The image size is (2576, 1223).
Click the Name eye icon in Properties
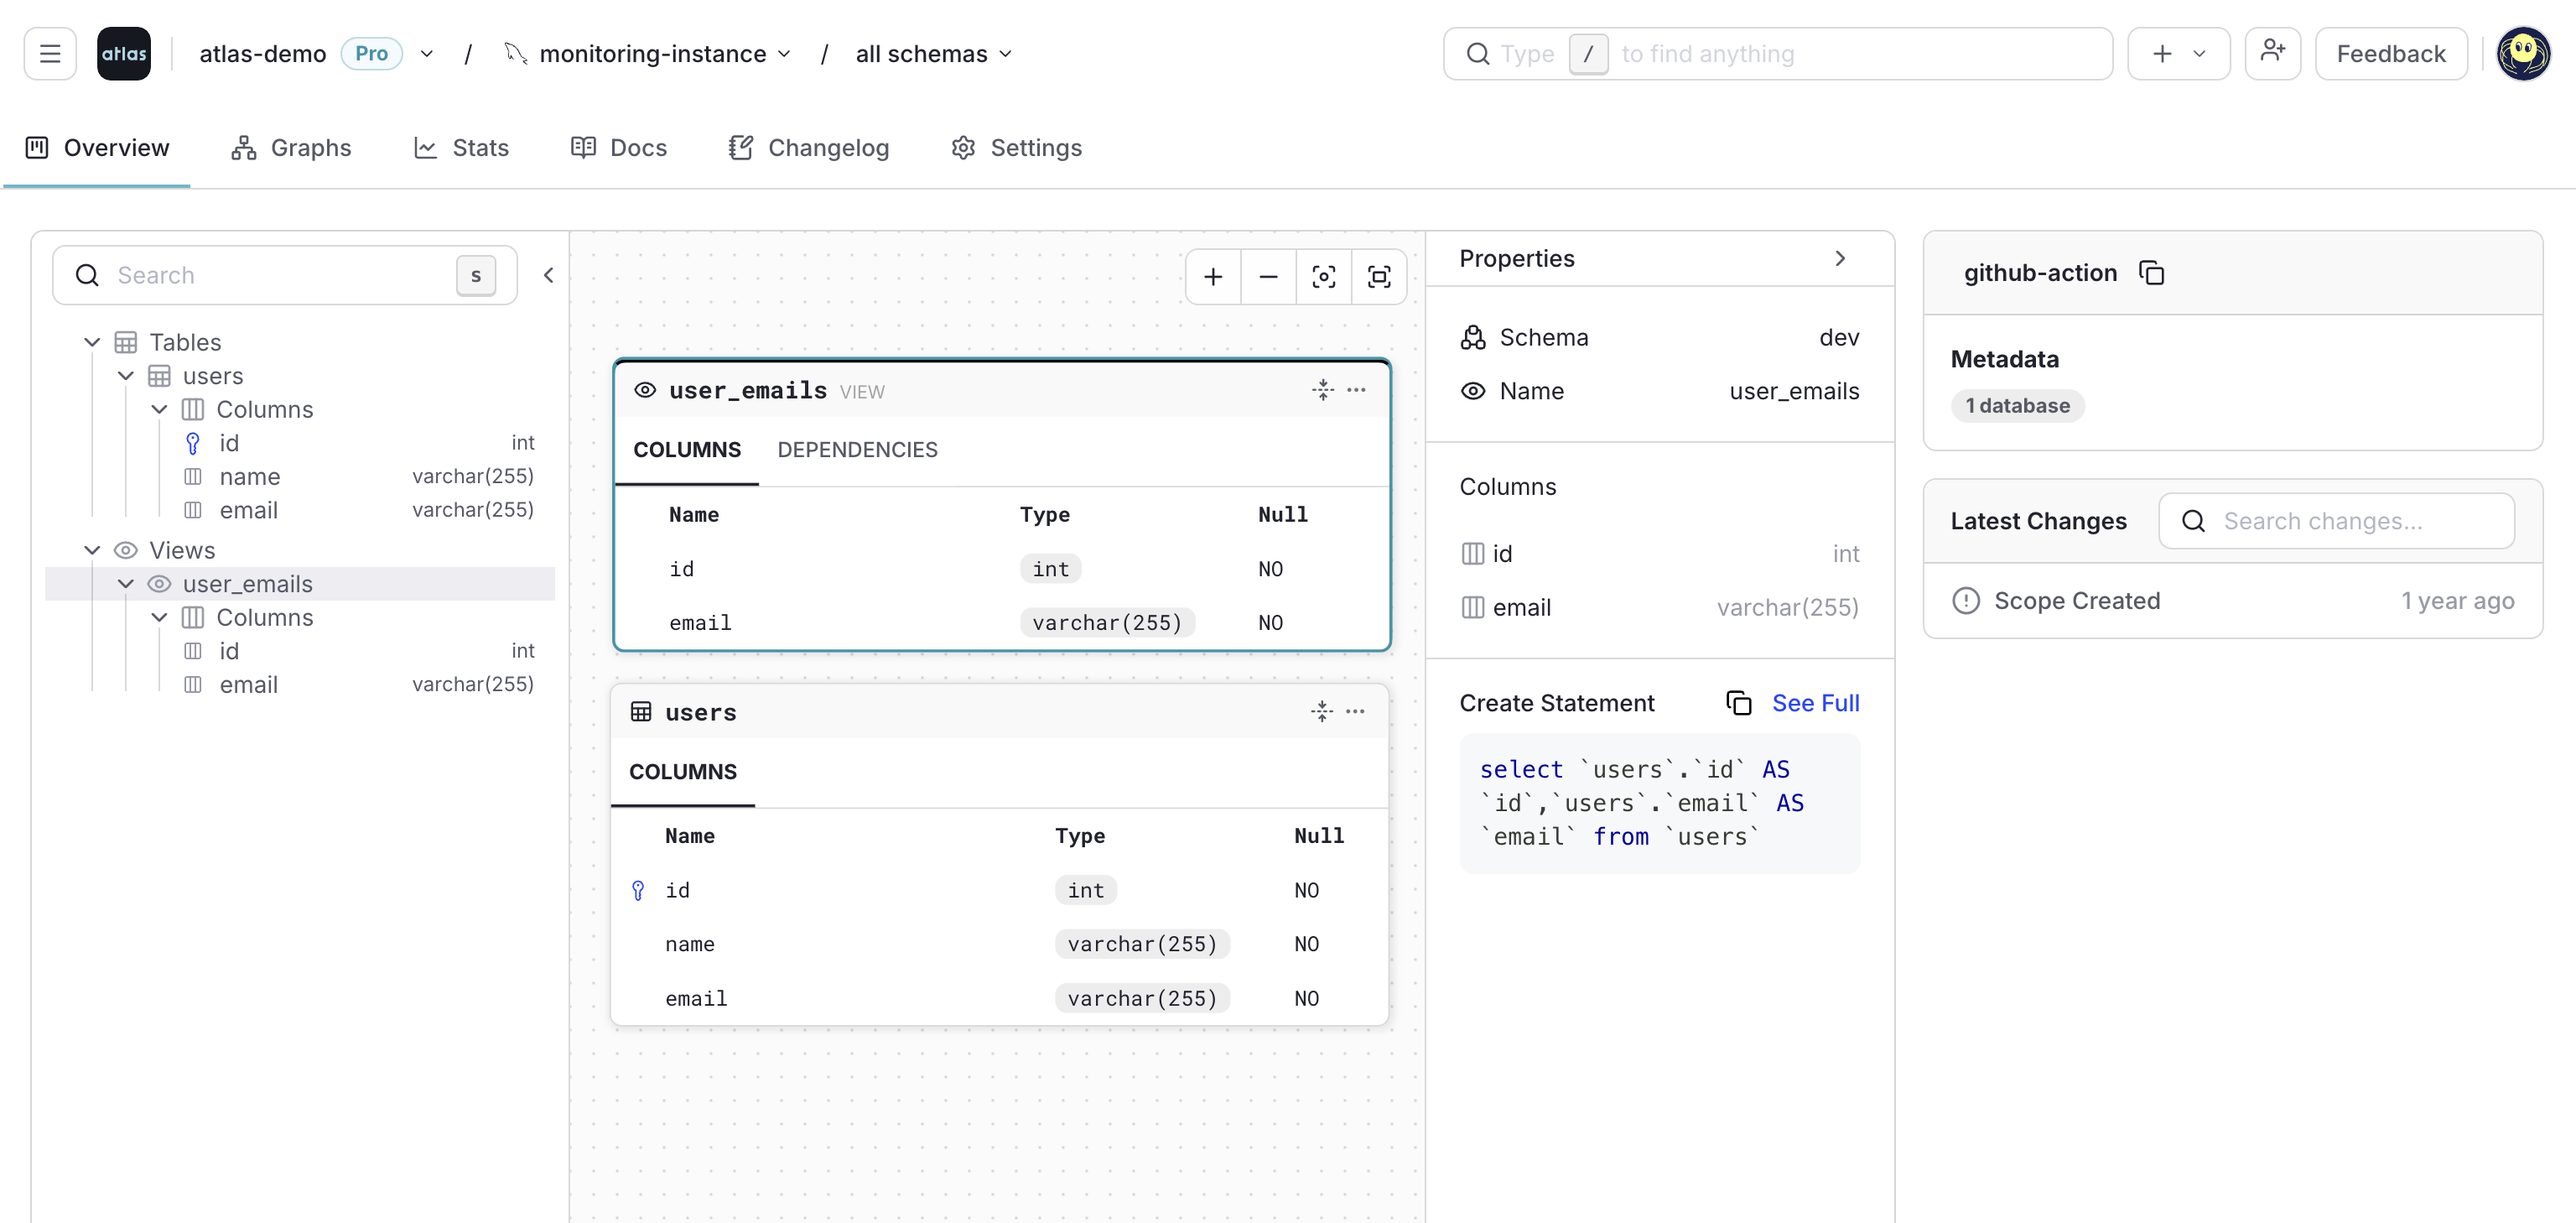coord(1472,391)
